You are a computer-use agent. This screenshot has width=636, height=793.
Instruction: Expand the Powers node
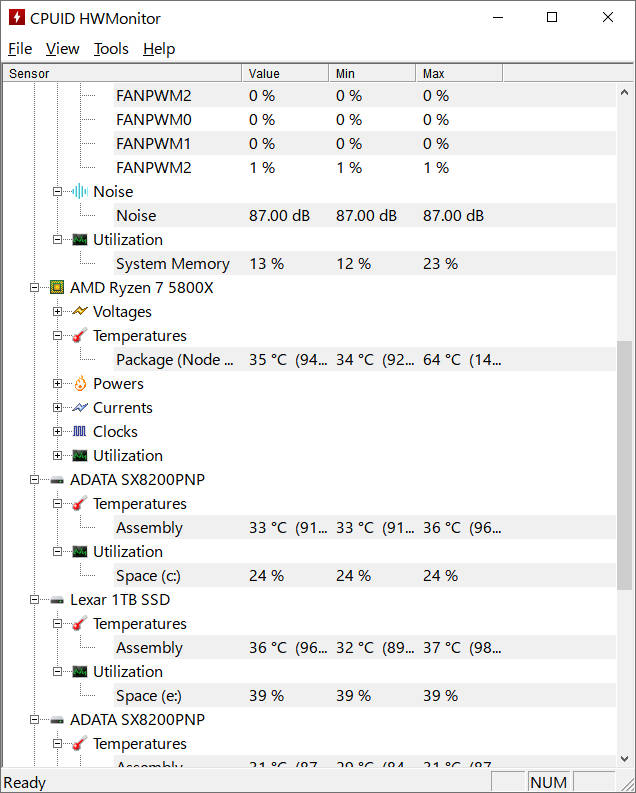pos(57,384)
